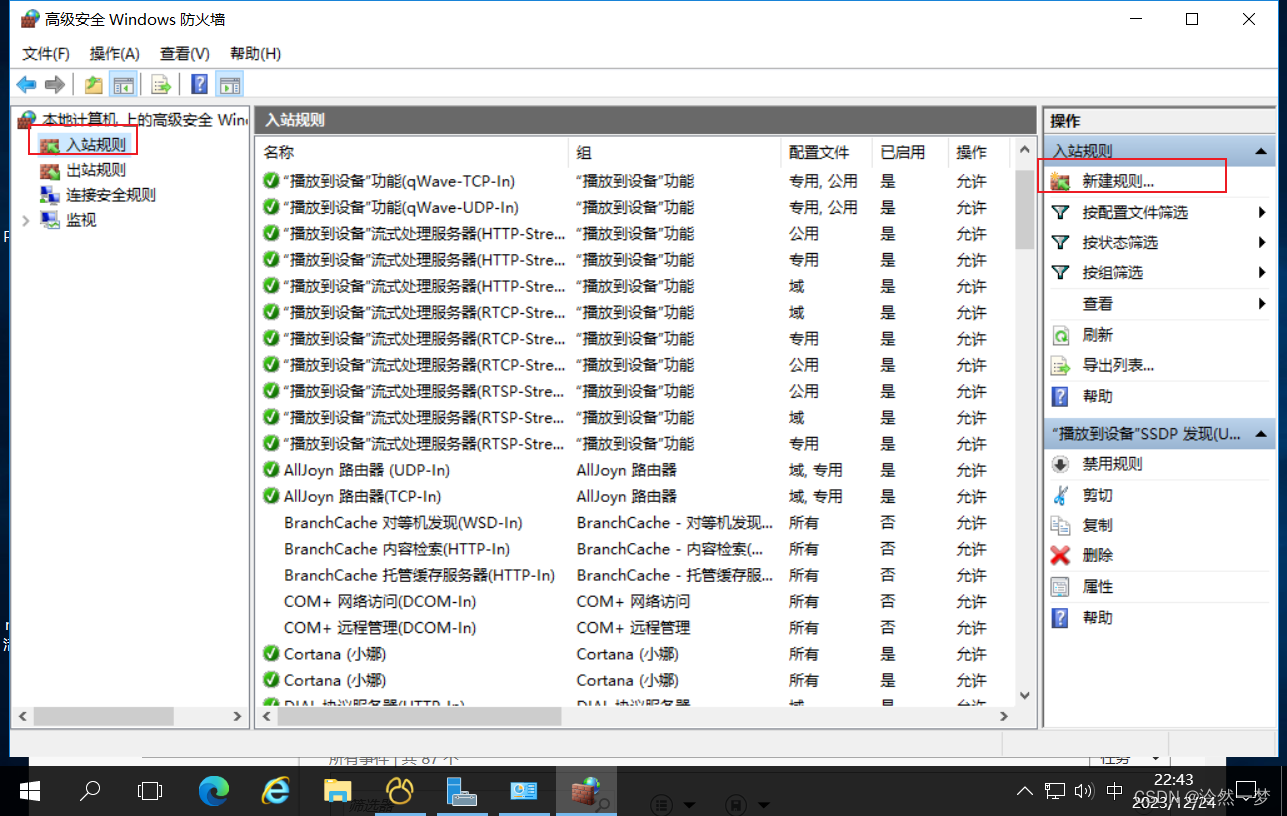The width and height of the screenshot is (1287, 816).
Task: Open the 查看(V) menu
Action: [x=182, y=53]
